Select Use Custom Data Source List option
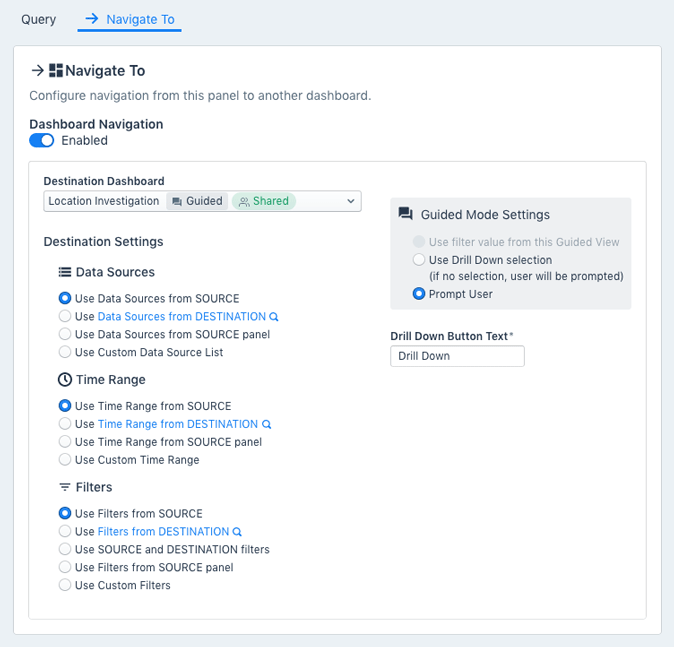This screenshot has width=674, height=647. point(65,352)
